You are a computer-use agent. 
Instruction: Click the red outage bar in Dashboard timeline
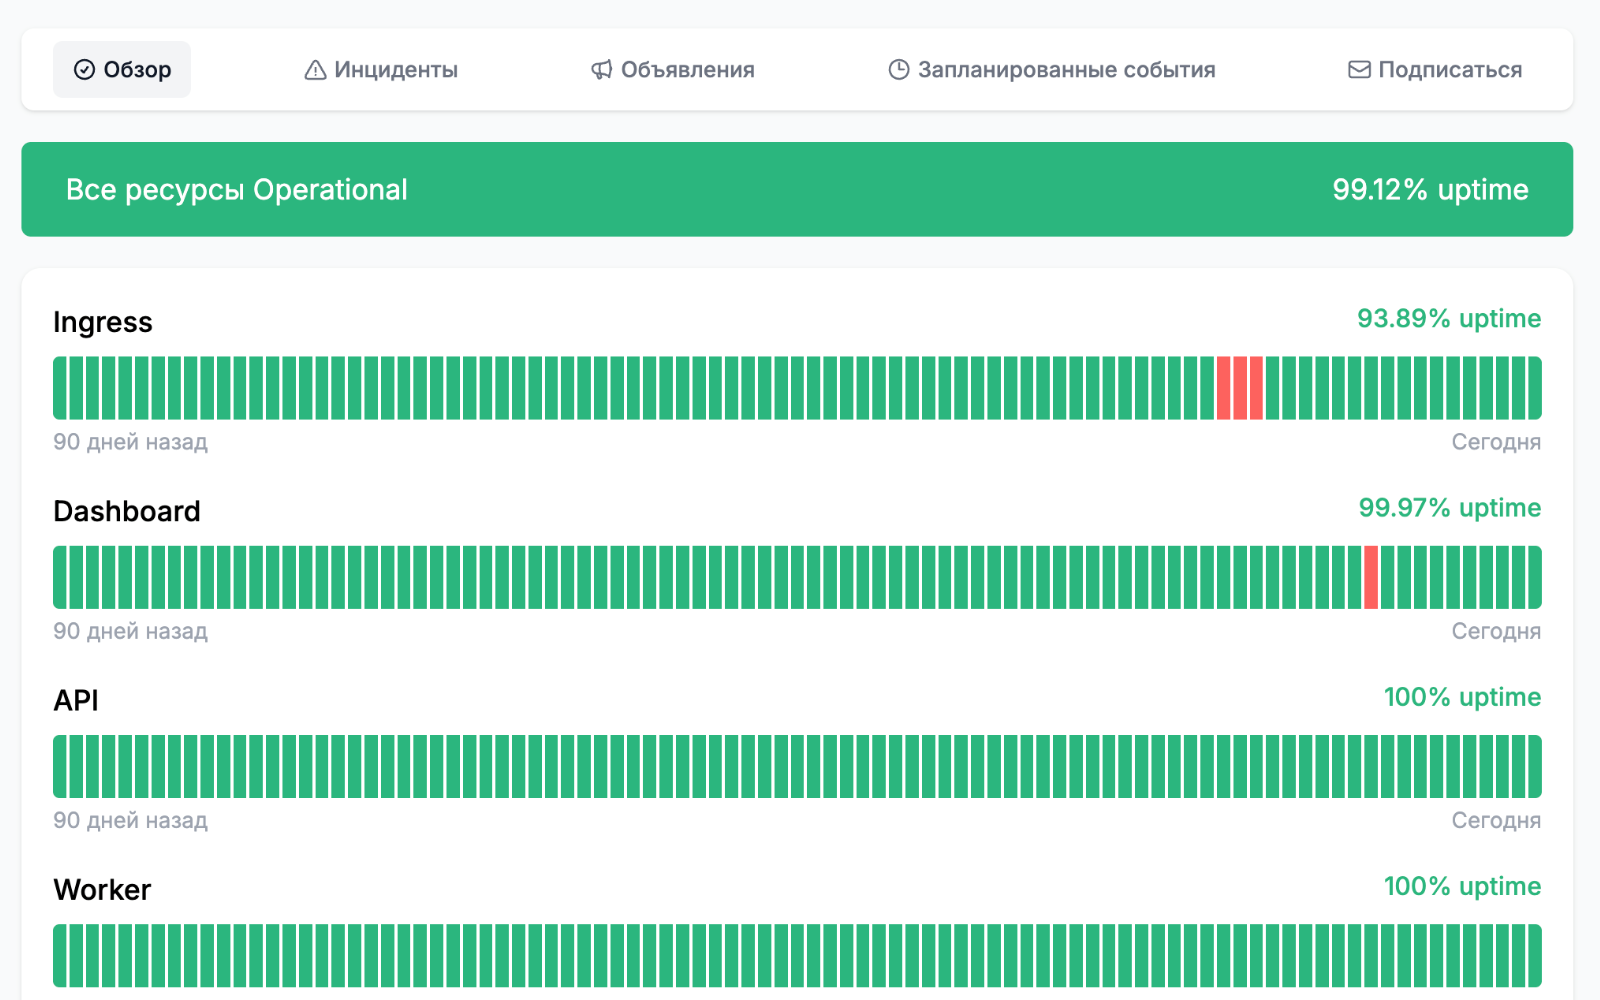point(1371,577)
